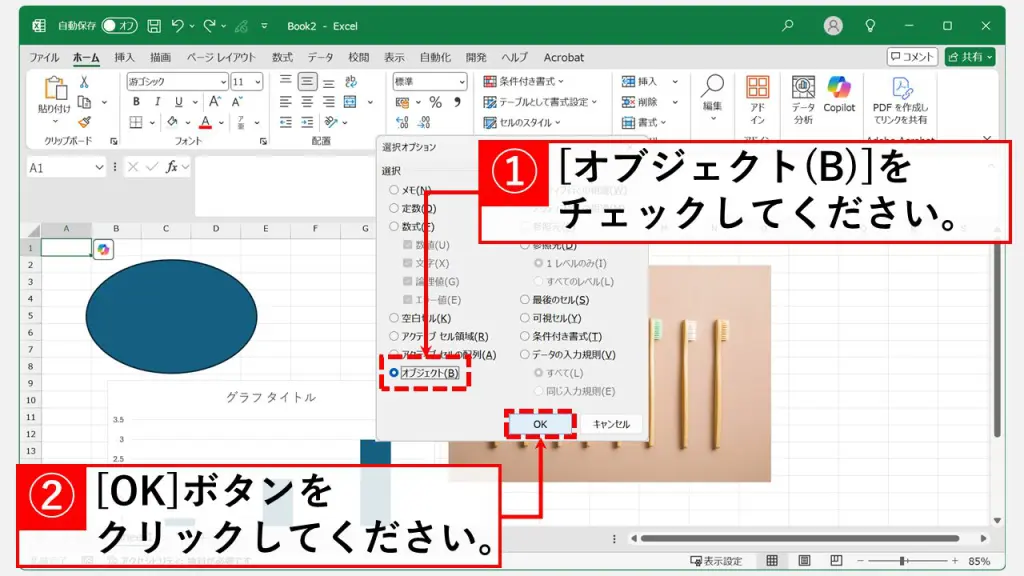1024x576 pixels.
Task: Click the insert function fx icon
Action: [x=172, y=167]
